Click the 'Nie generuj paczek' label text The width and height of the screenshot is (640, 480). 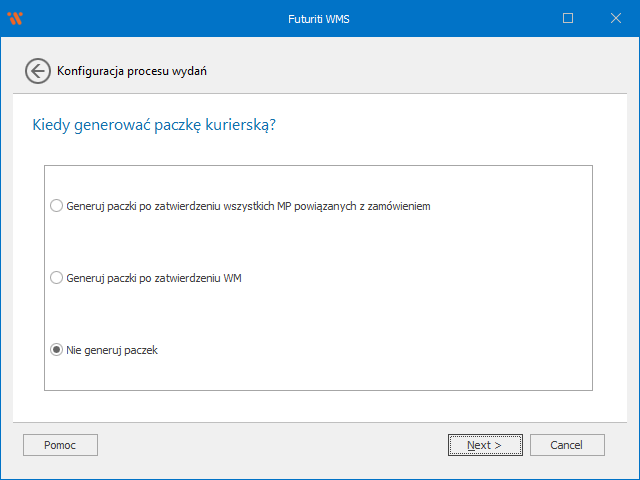pyautogui.click(x=112, y=350)
